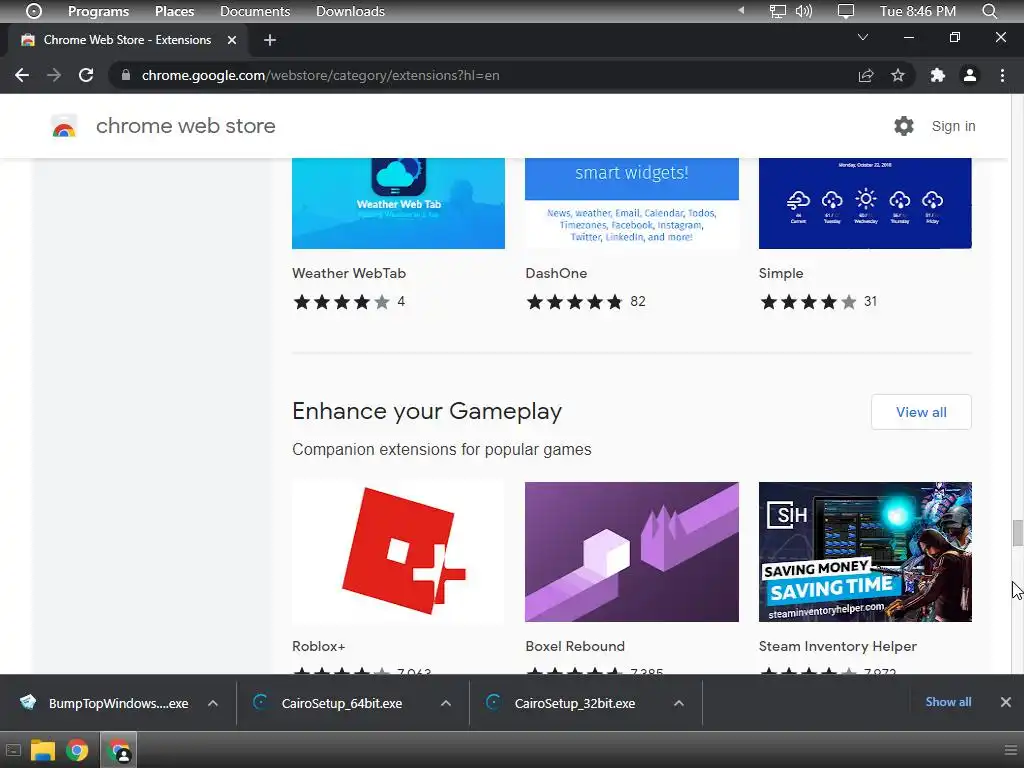This screenshot has width=1024, height=768.
Task: Open the Chrome profile avatar menu
Action: coord(970,75)
